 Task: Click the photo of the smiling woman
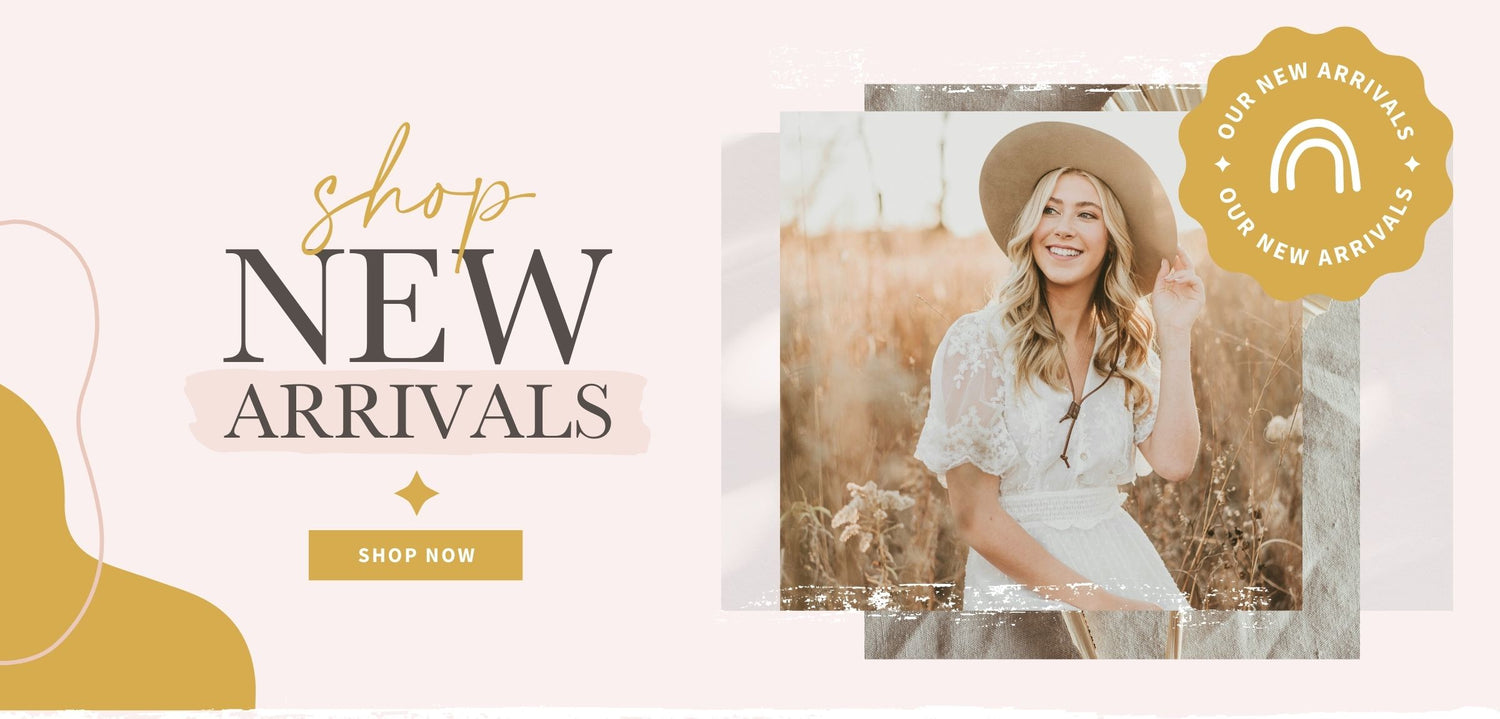click(1041, 360)
